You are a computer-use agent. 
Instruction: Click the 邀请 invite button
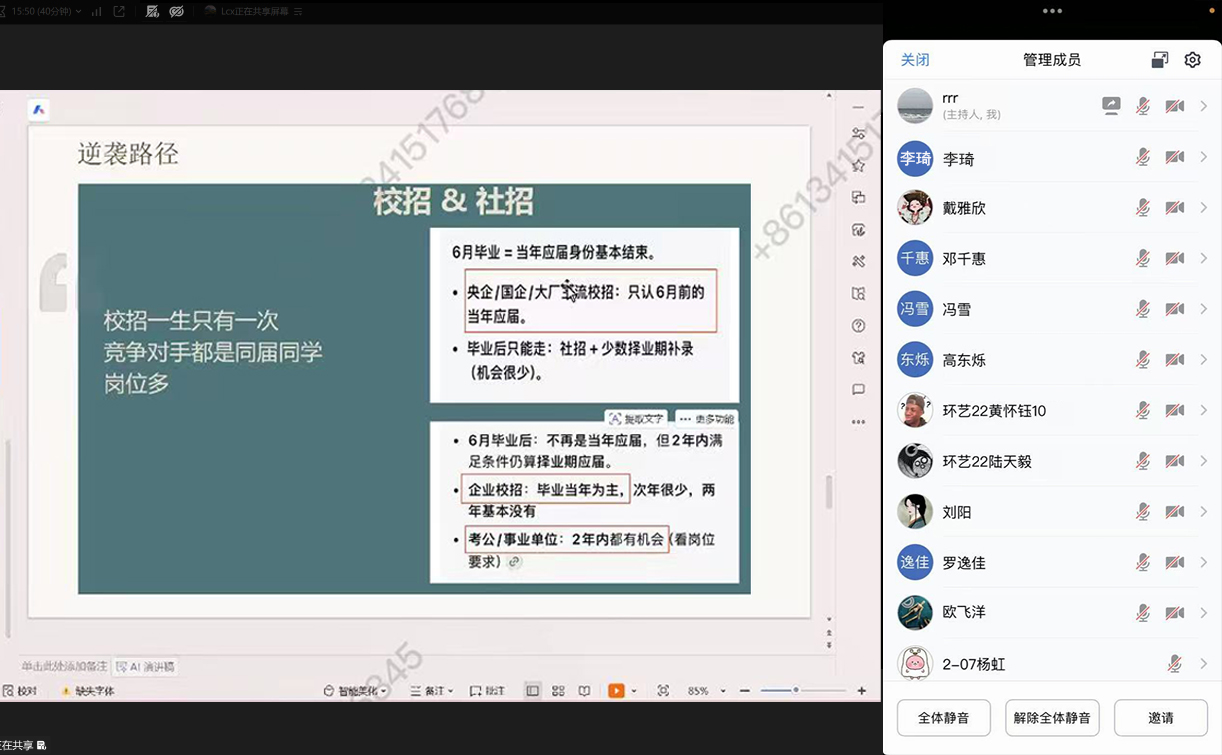click(1160, 718)
